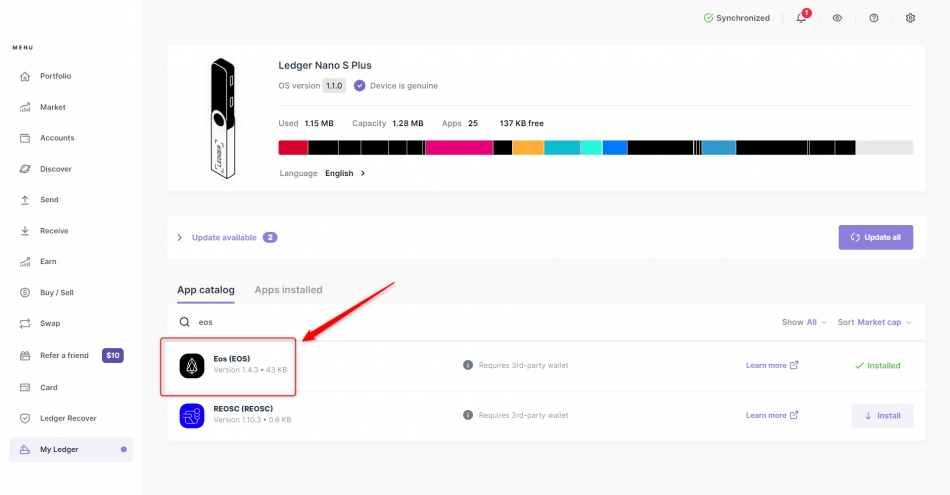The height and width of the screenshot is (495, 950).
Task: Switch to the Apps installed tab
Action: (x=288, y=290)
